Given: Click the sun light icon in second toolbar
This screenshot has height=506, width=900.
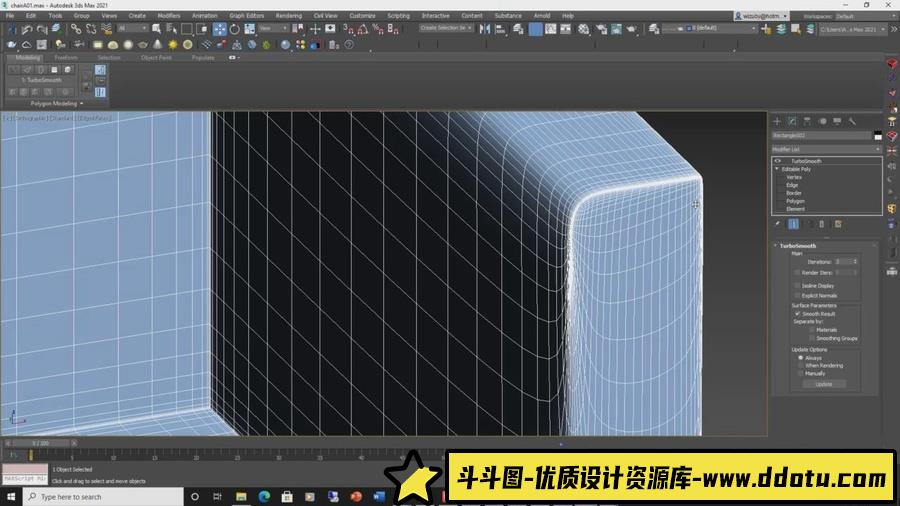Looking at the screenshot, I should [172, 45].
